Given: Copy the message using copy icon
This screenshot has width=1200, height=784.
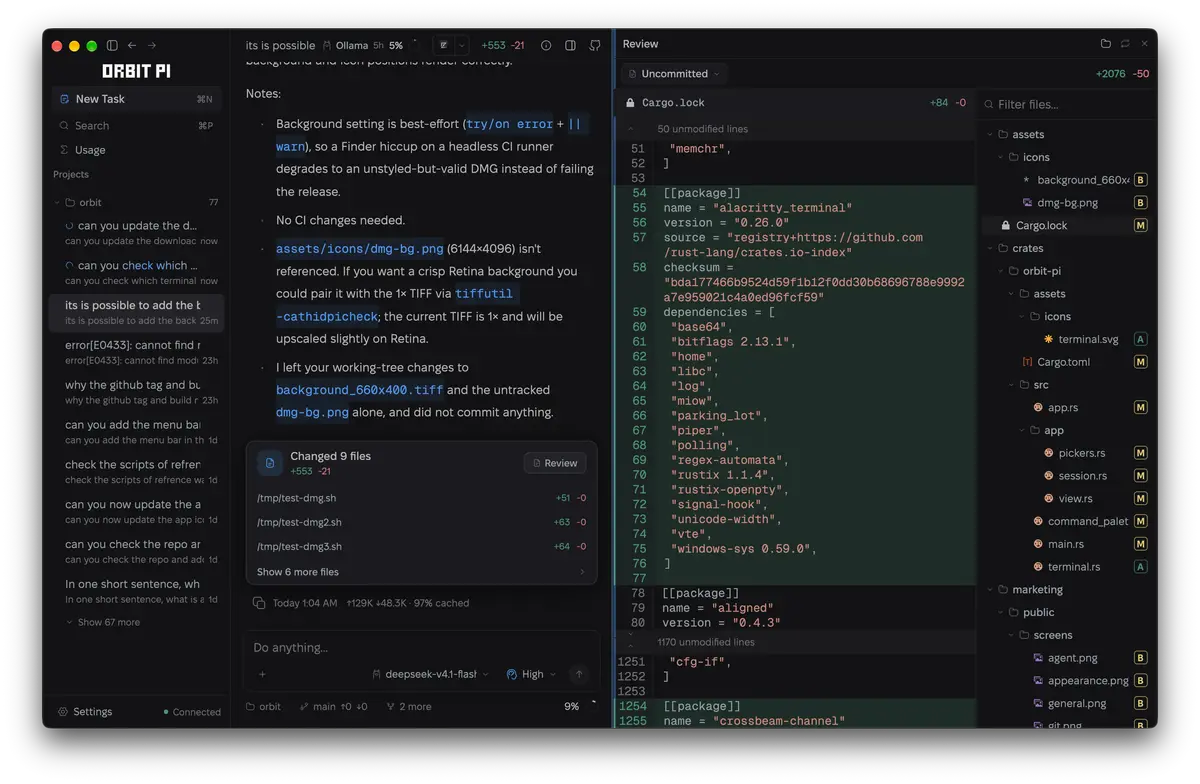Looking at the screenshot, I should tap(259, 603).
